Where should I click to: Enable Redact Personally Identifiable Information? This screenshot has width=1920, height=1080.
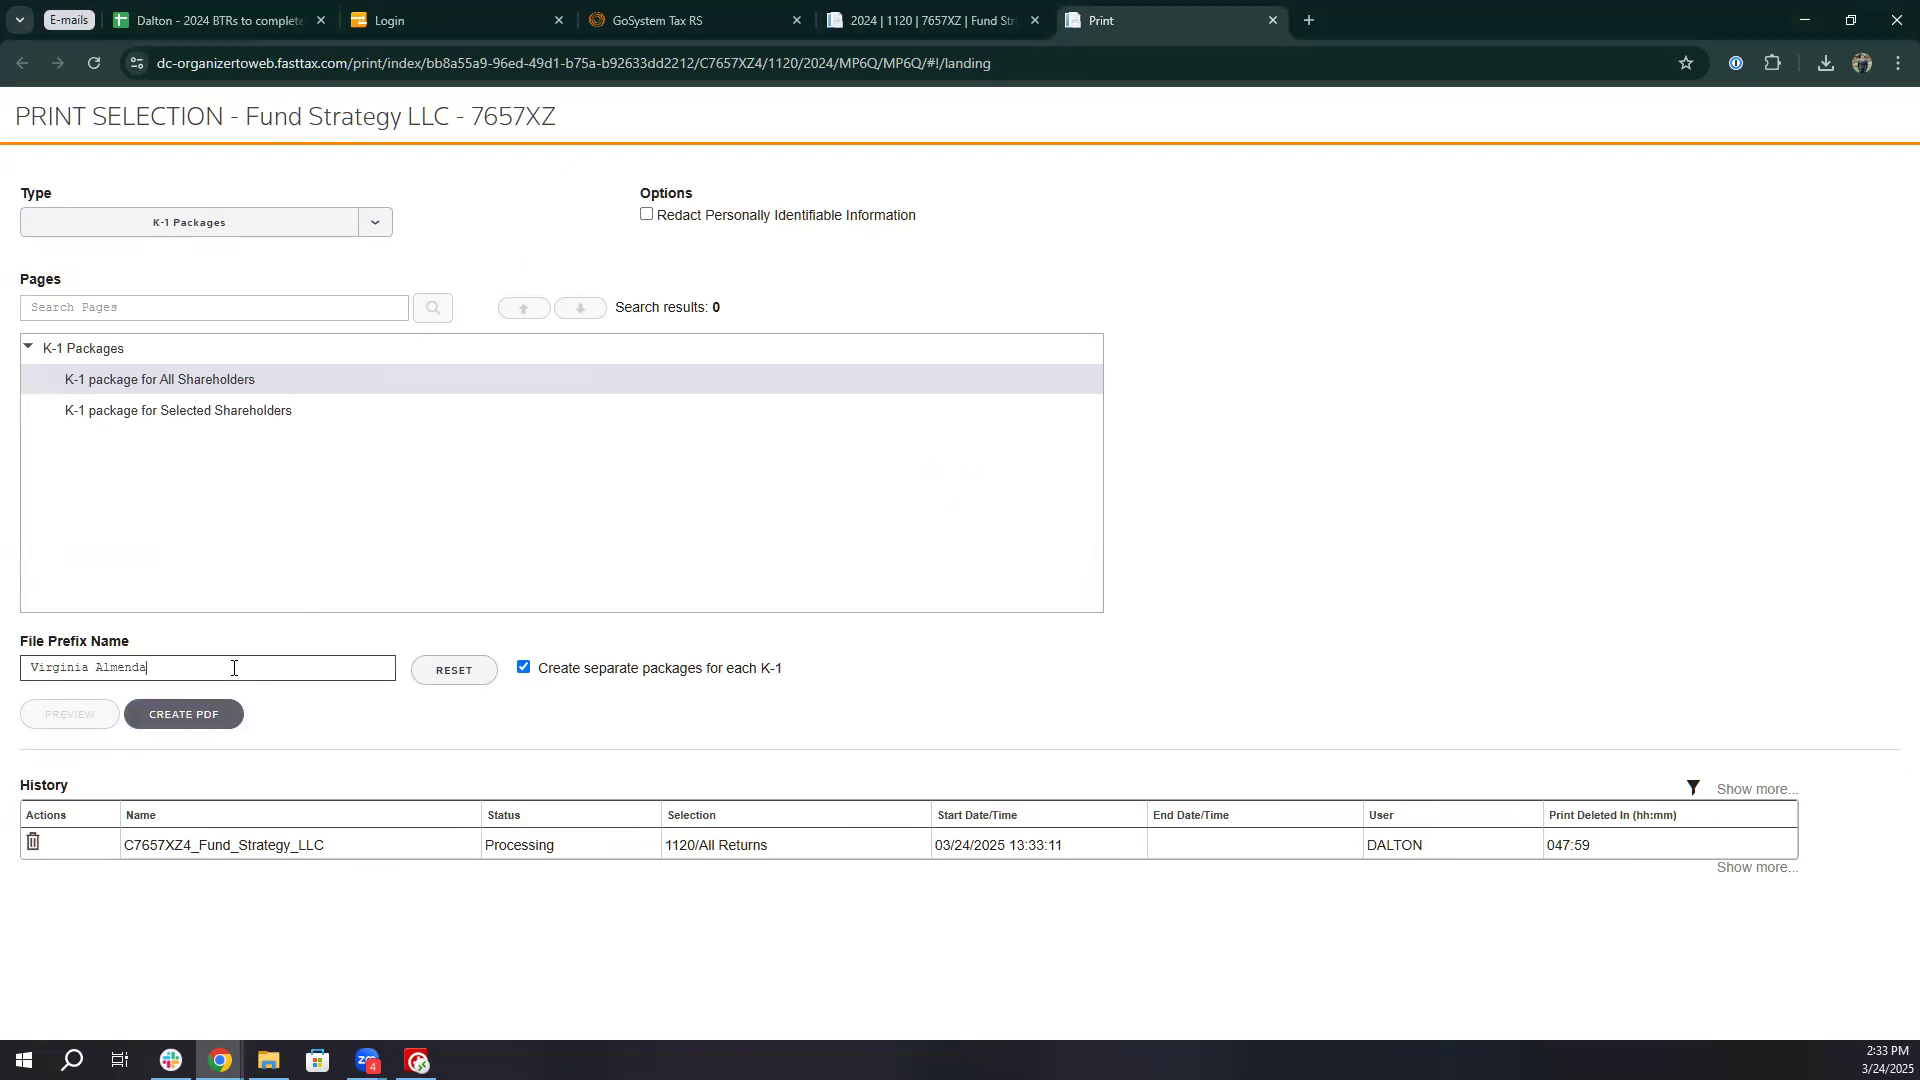(x=647, y=214)
